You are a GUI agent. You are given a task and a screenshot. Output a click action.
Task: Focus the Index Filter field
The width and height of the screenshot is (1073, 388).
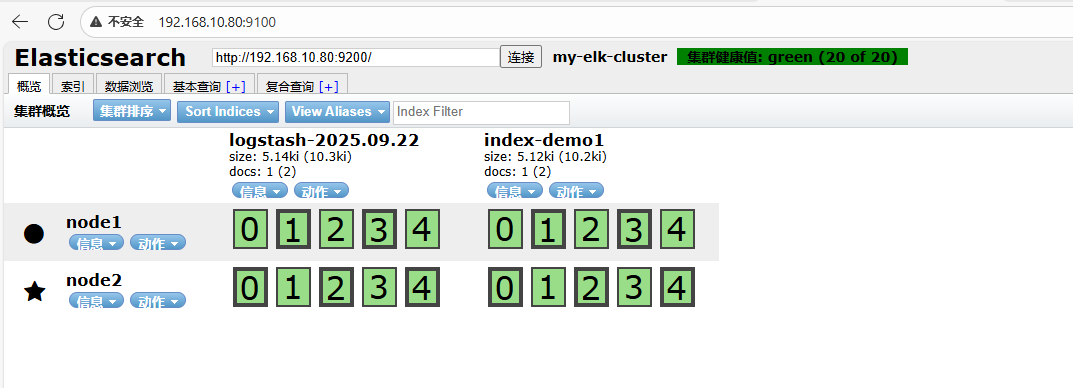(481, 112)
